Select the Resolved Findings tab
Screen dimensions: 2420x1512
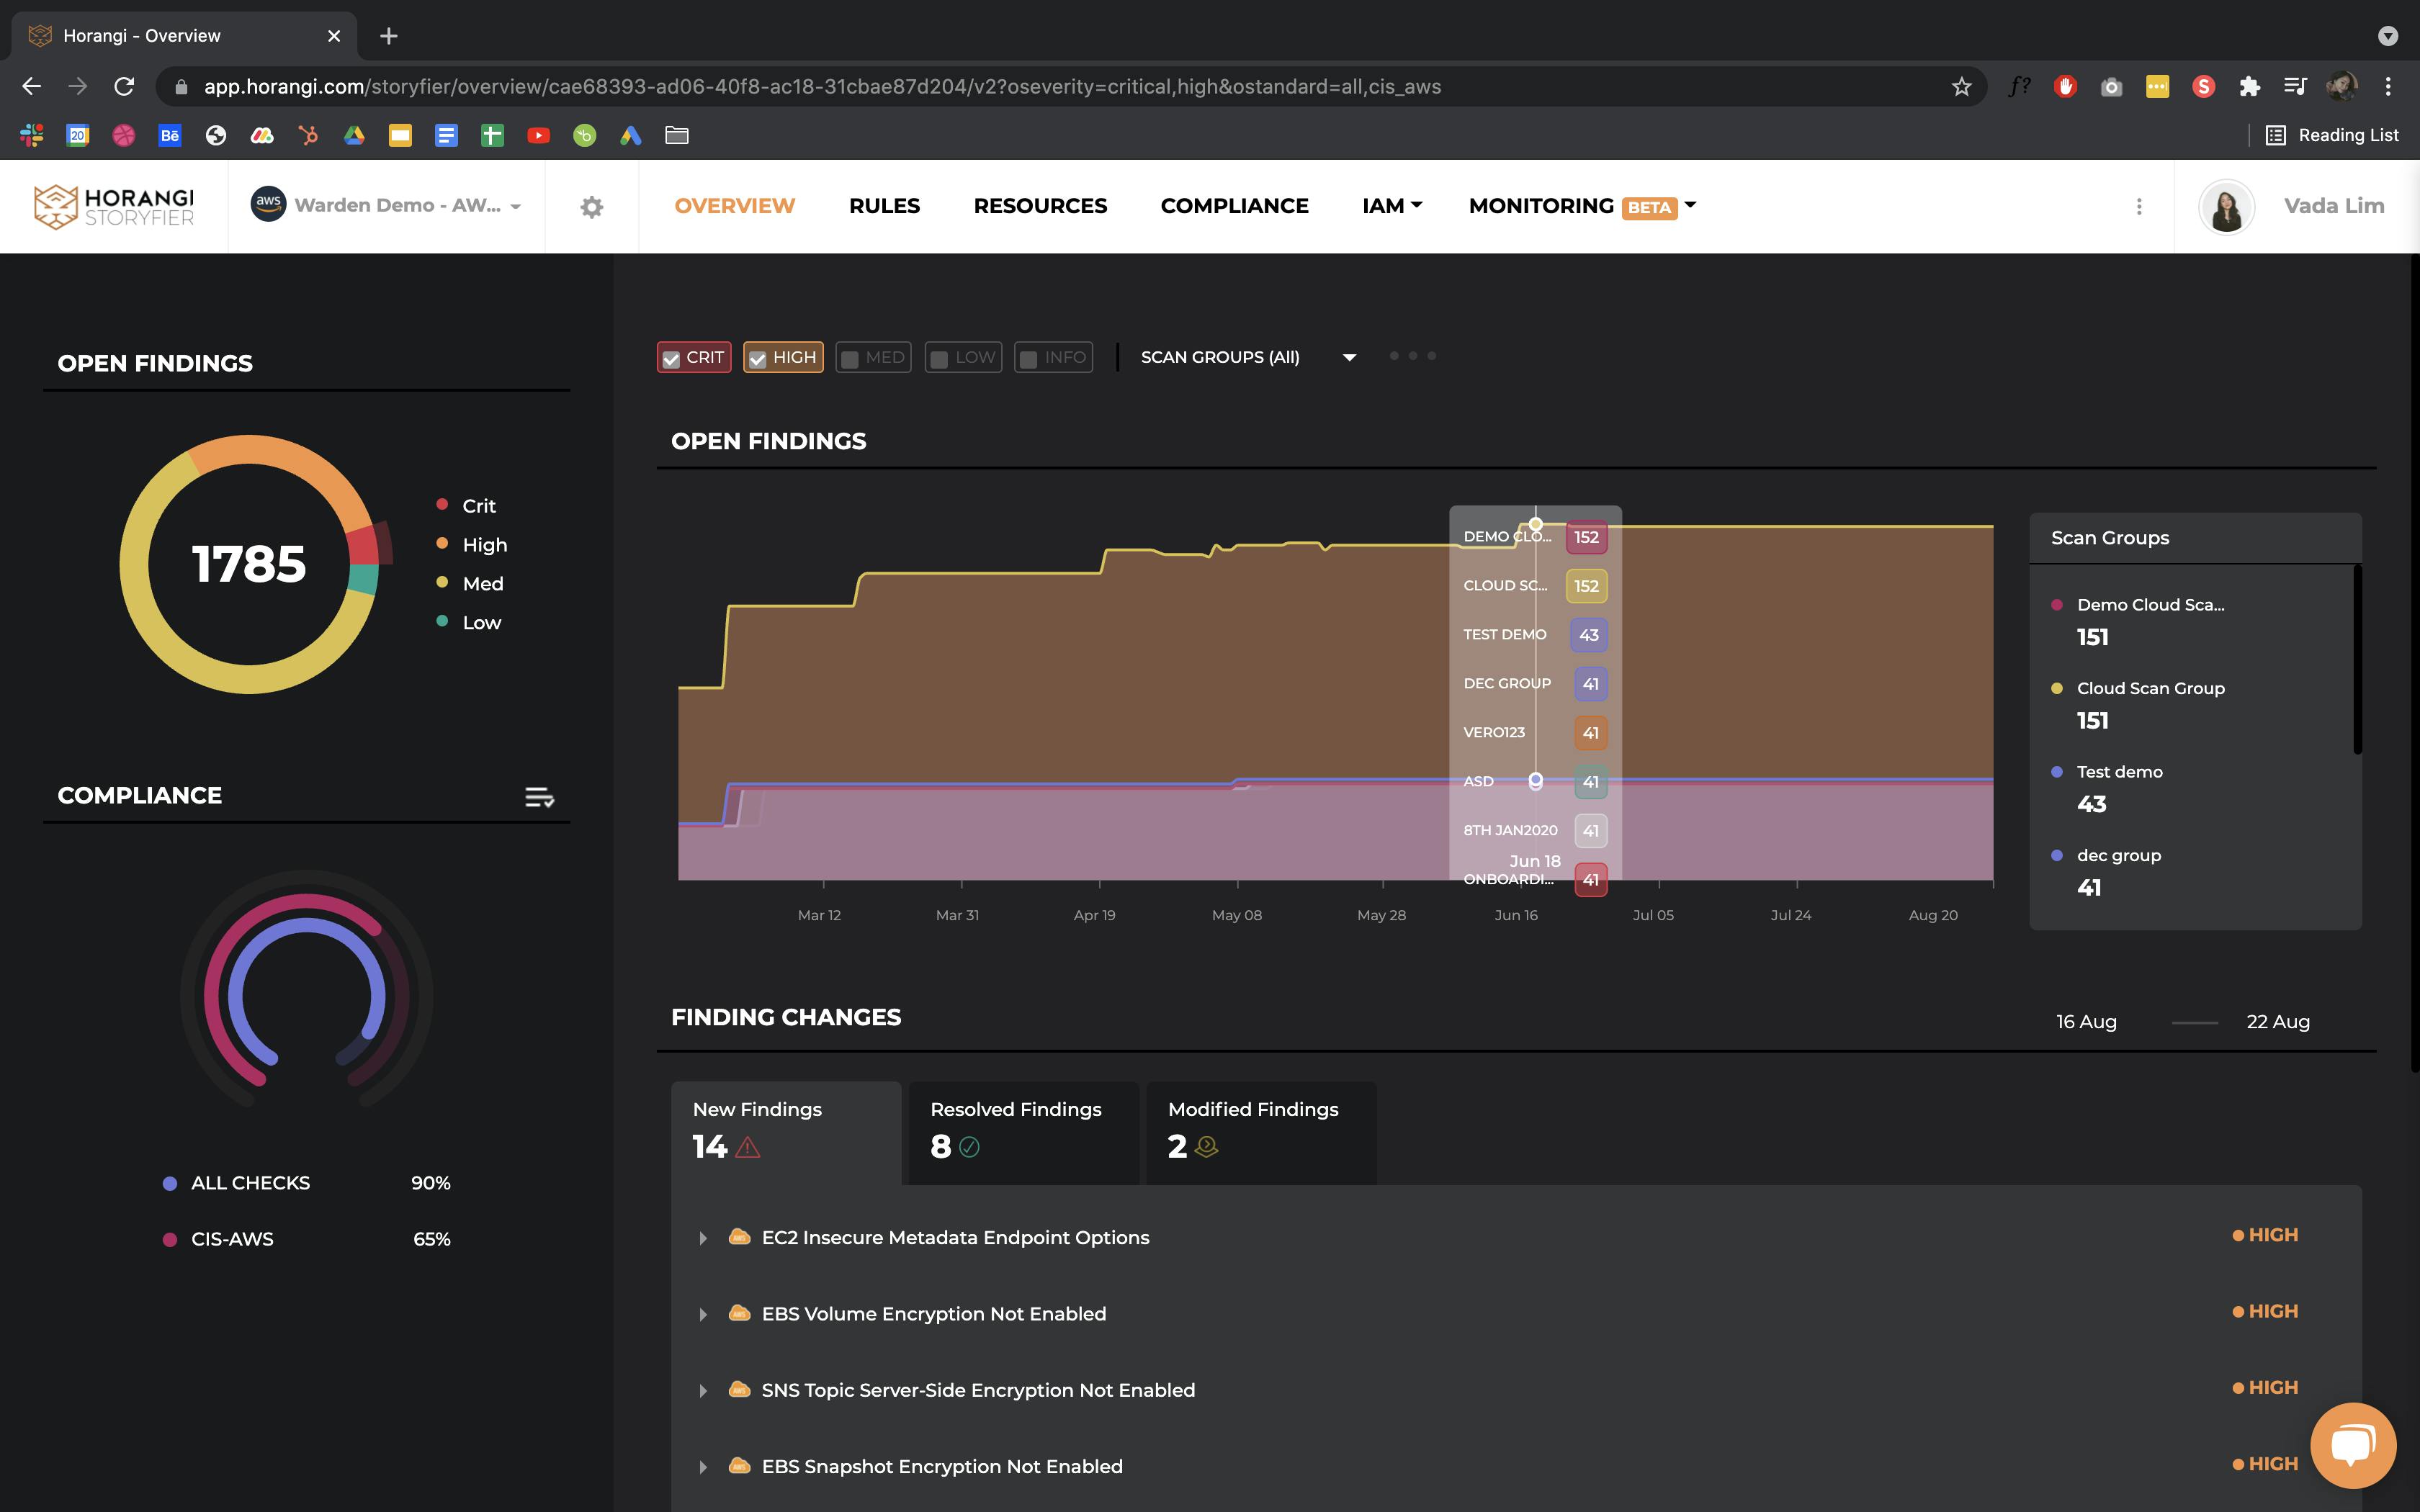1024,1133
